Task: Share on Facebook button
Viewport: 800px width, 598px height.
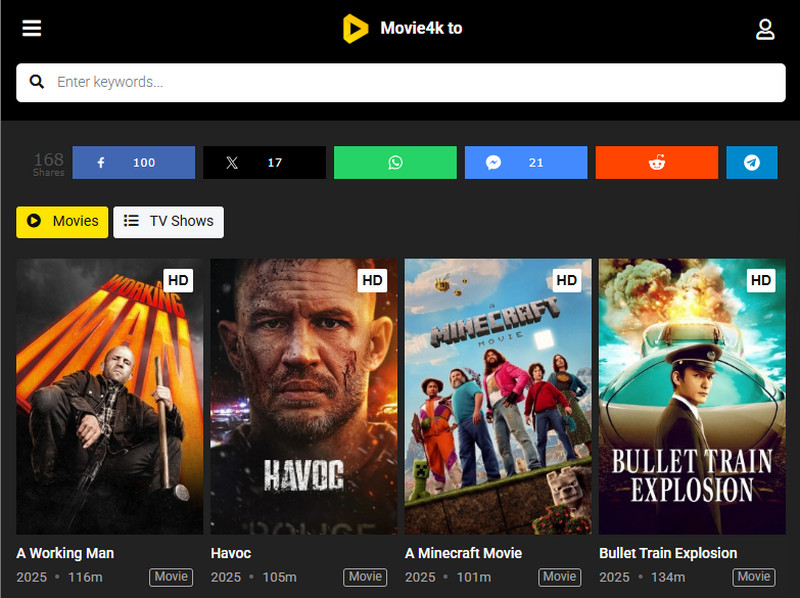Action: [134, 163]
